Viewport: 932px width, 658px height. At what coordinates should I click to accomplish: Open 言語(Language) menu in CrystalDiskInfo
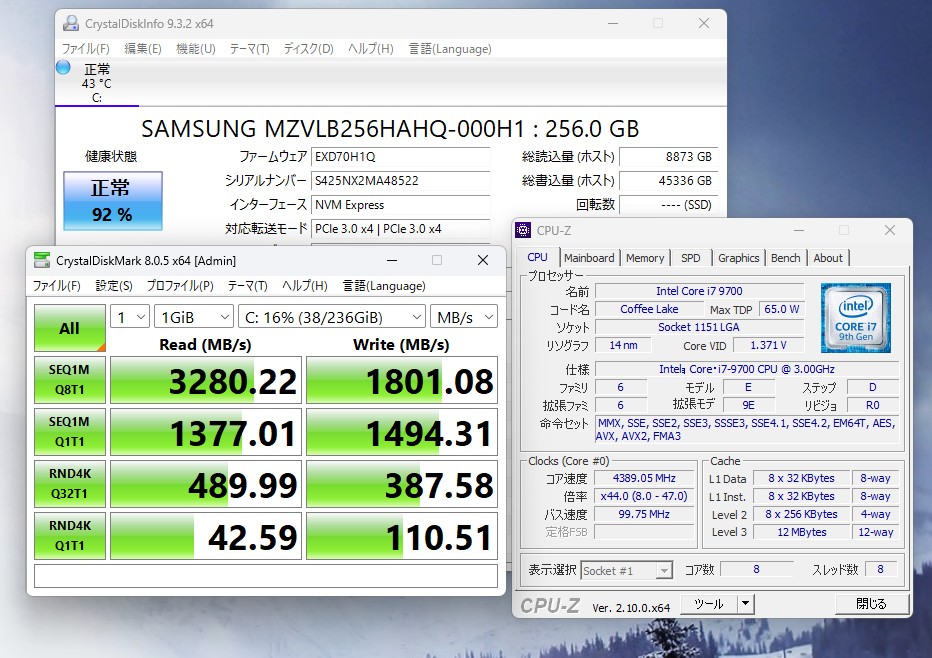pos(450,49)
